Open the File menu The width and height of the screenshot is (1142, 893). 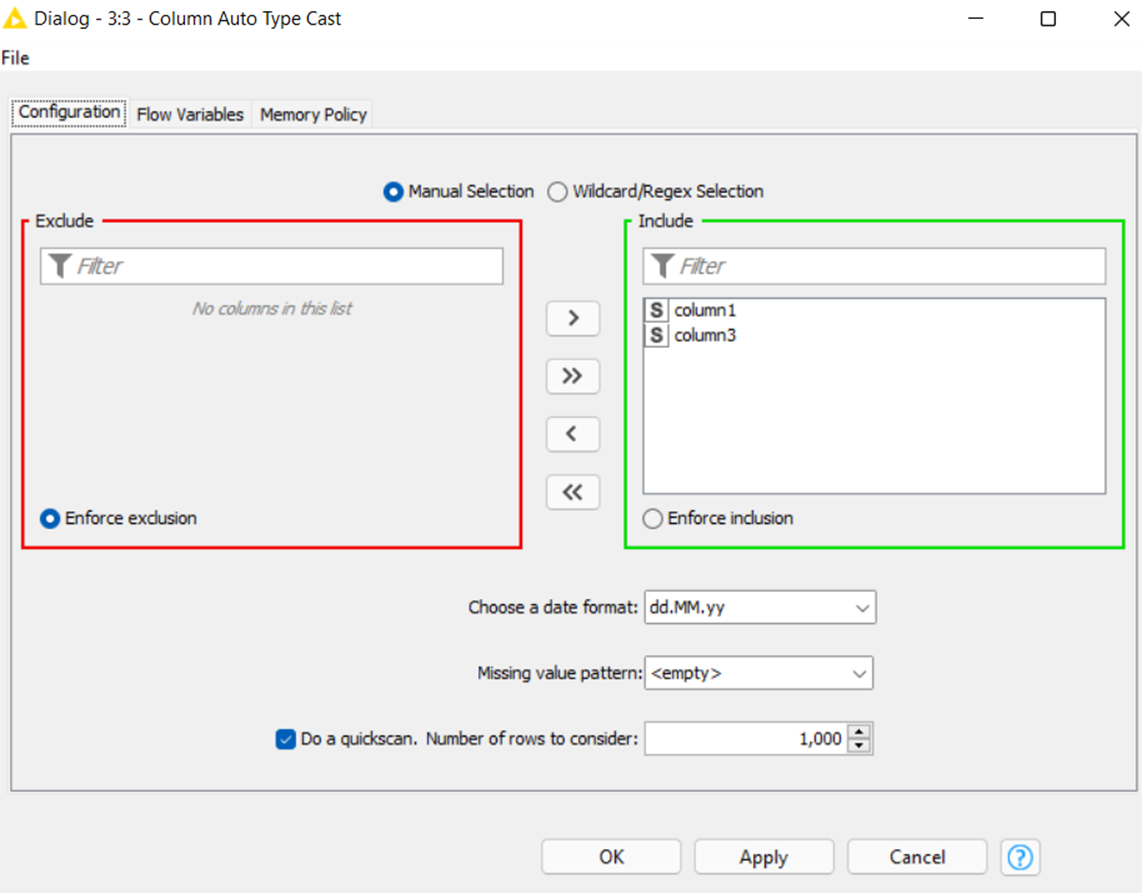pyautogui.click(x=15, y=57)
